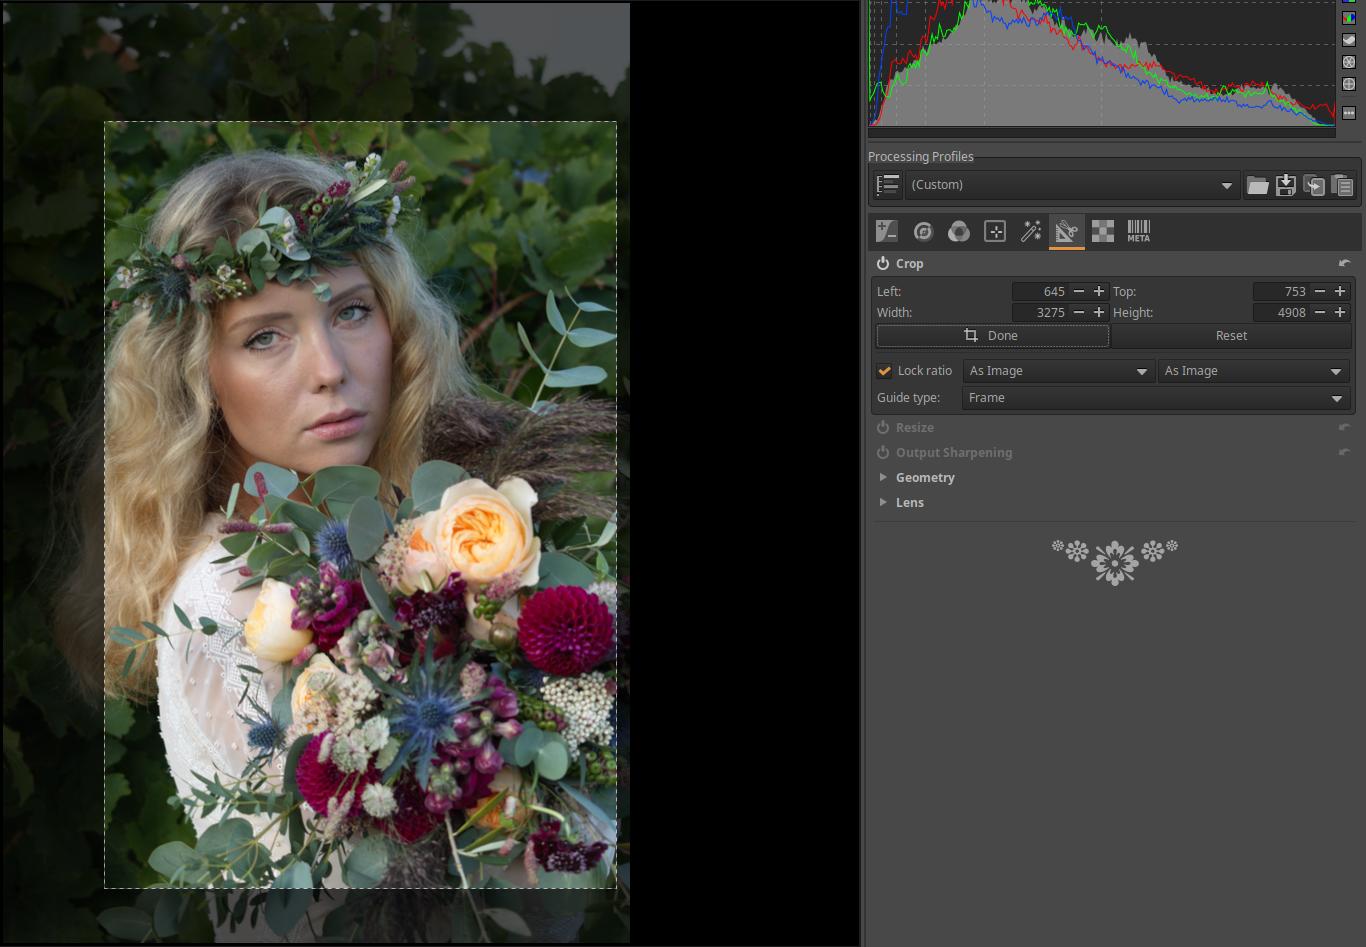Screen dimensions: 1366x947
Task: Save the current processing profile
Action: tap(1286, 185)
